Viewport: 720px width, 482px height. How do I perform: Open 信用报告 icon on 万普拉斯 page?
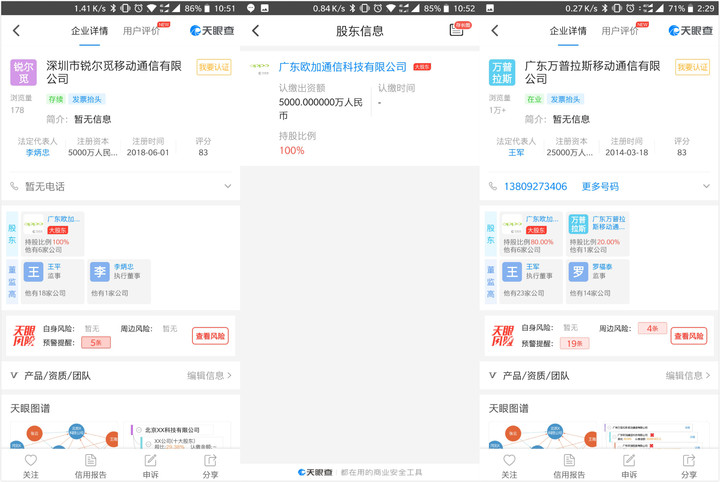(x=569, y=460)
